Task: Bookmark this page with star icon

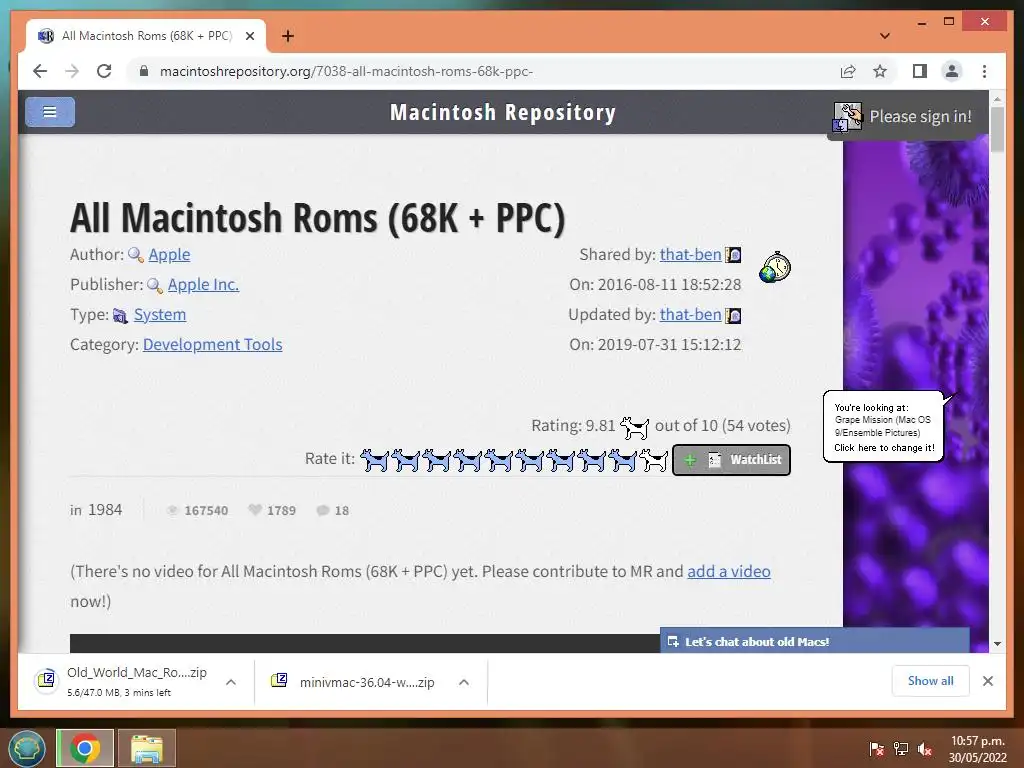Action: coord(880,71)
